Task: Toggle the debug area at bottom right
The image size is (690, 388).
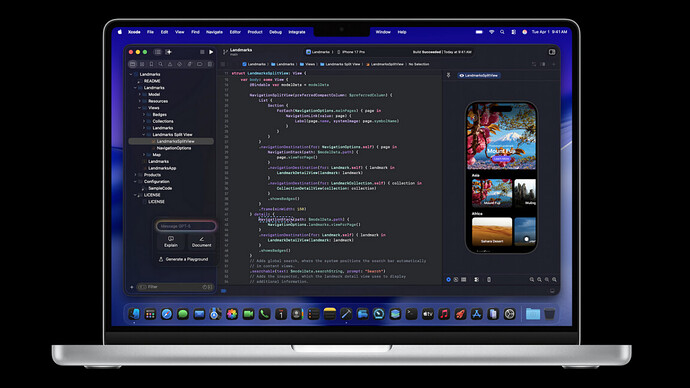Action: pos(552,291)
